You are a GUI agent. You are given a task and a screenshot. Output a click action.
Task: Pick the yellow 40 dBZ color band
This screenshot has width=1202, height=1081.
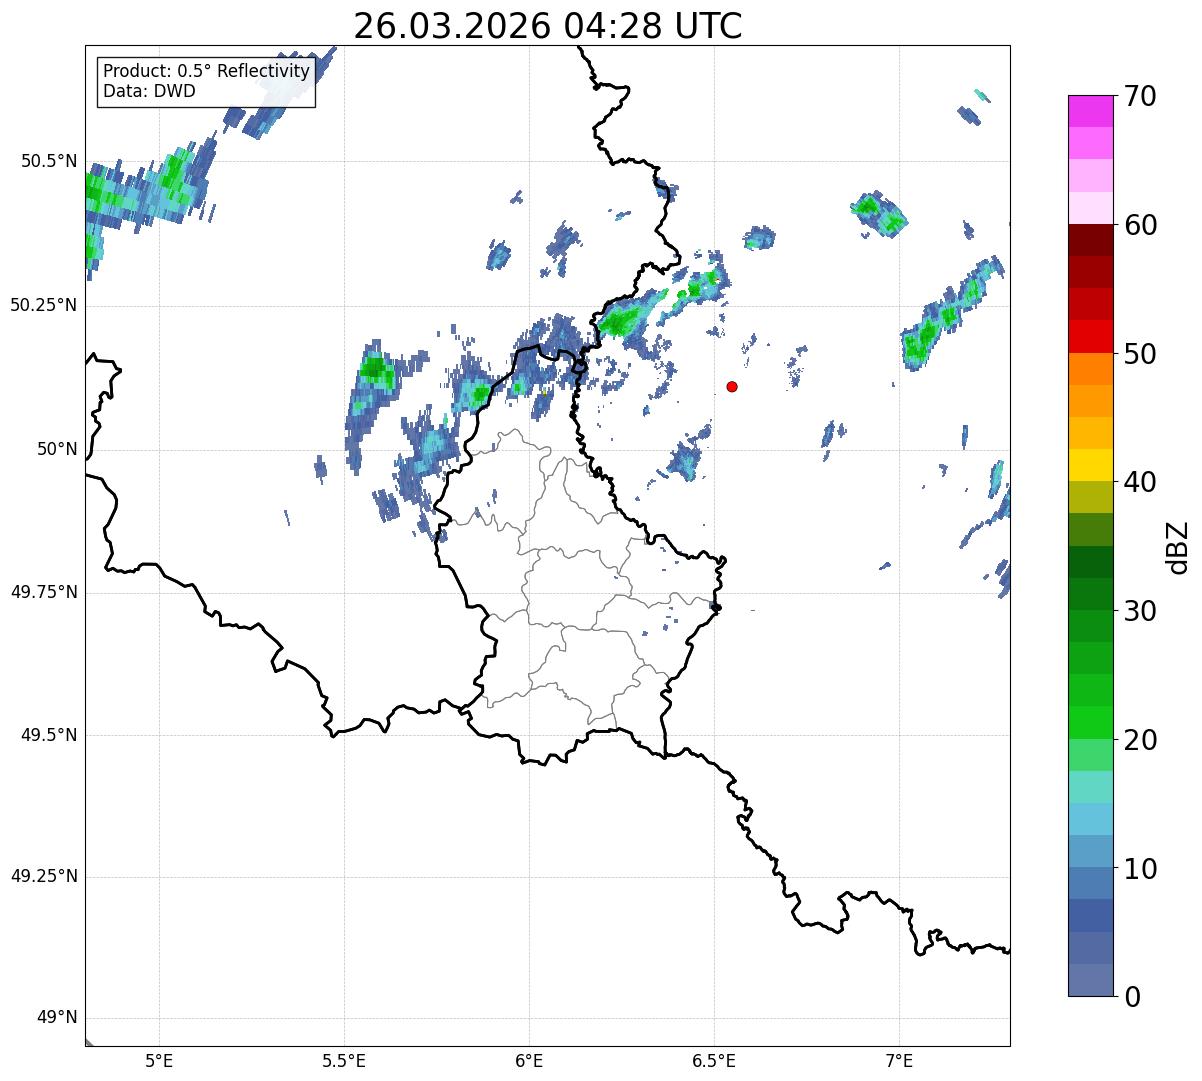[1090, 465]
